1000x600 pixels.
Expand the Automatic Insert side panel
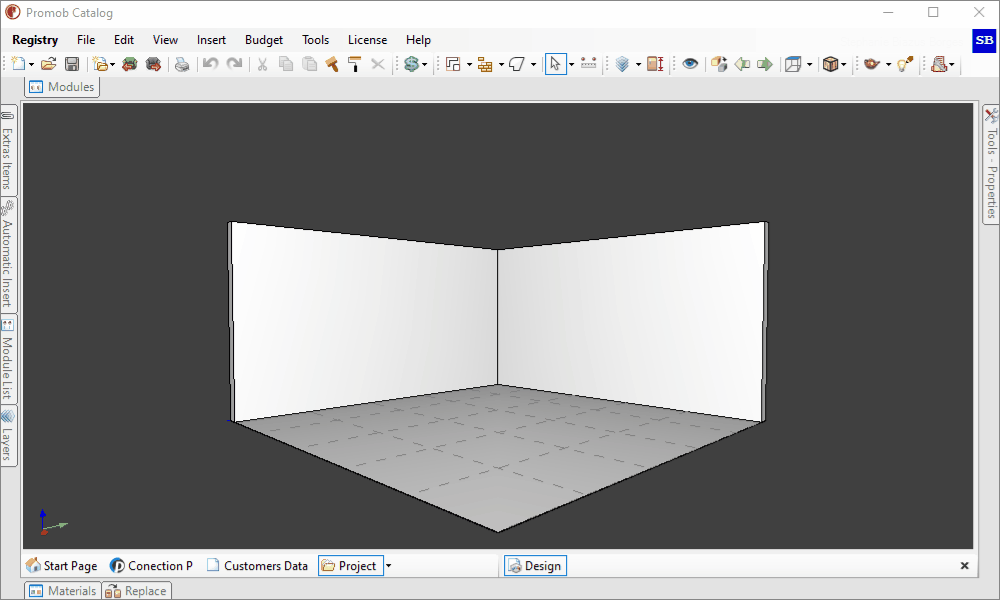[8, 254]
